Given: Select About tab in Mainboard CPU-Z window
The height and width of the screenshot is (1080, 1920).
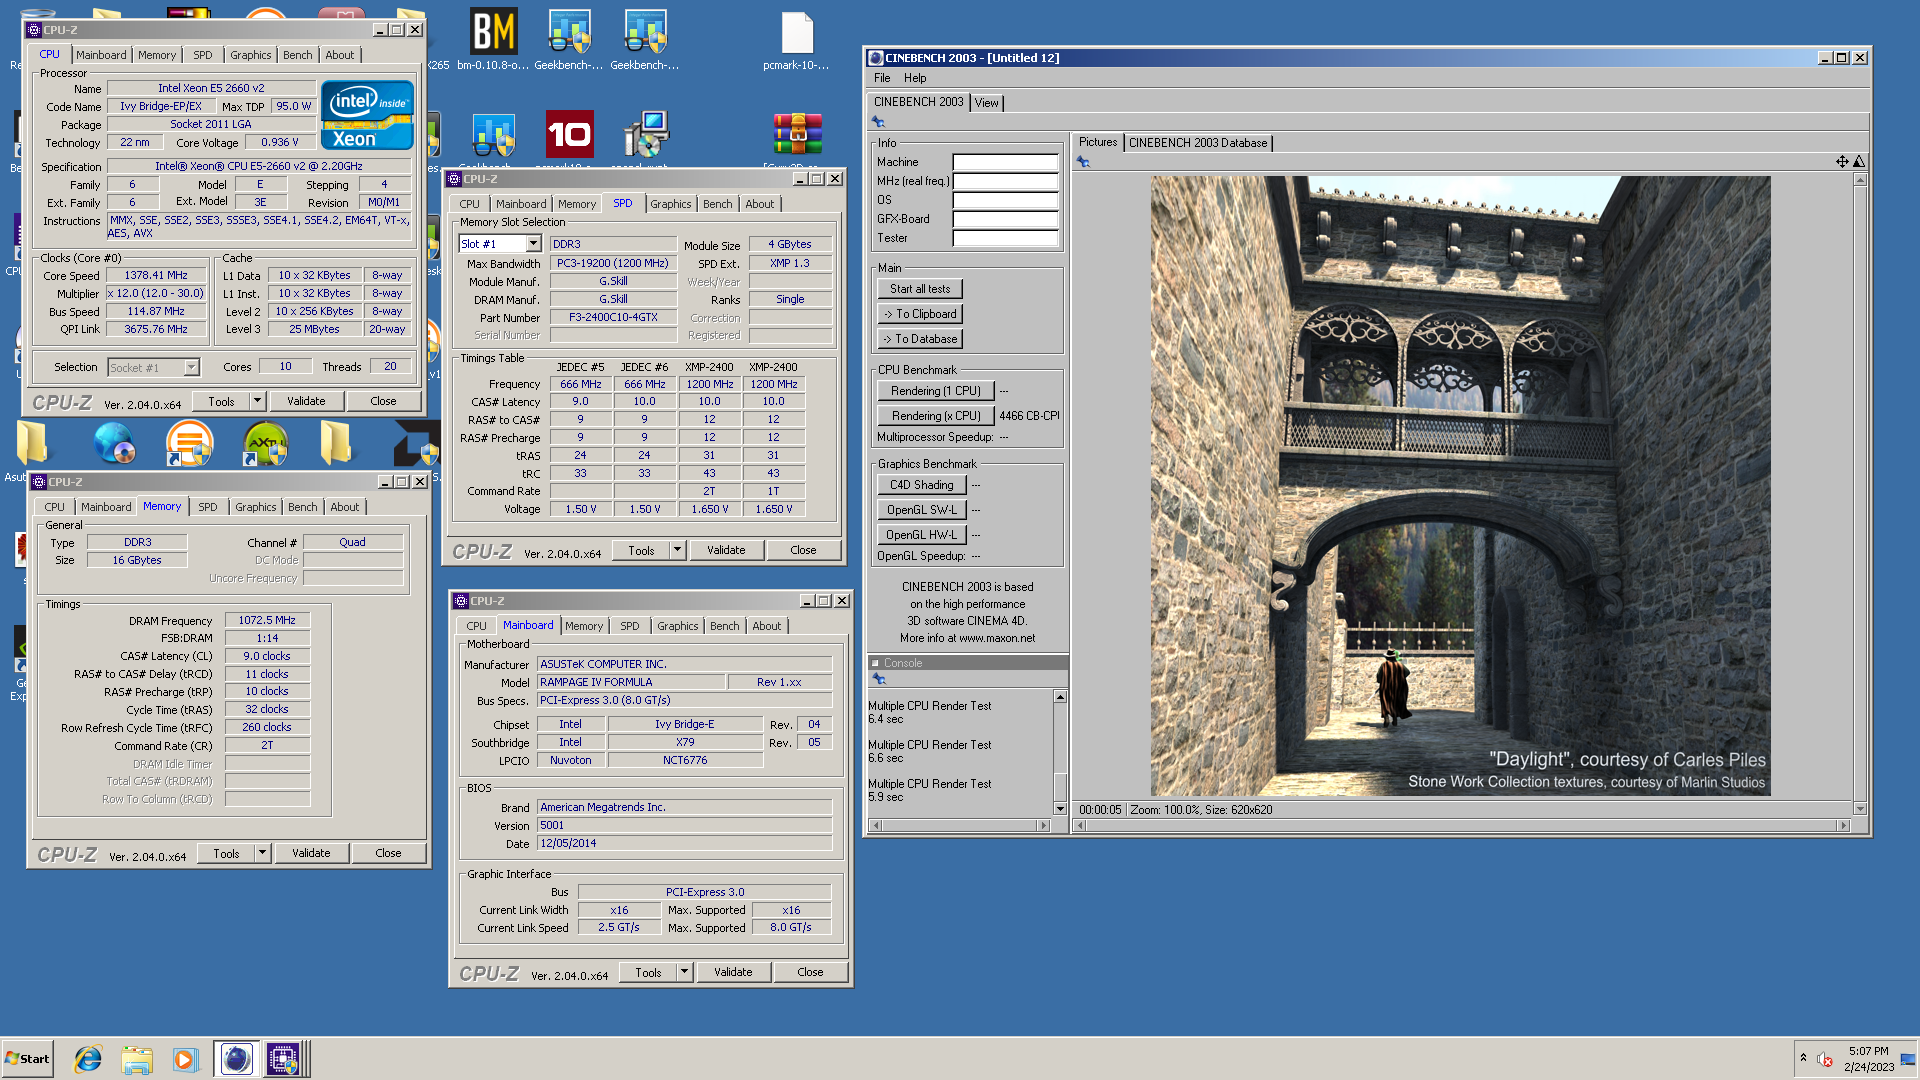Looking at the screenshot, I should point(767,626).
